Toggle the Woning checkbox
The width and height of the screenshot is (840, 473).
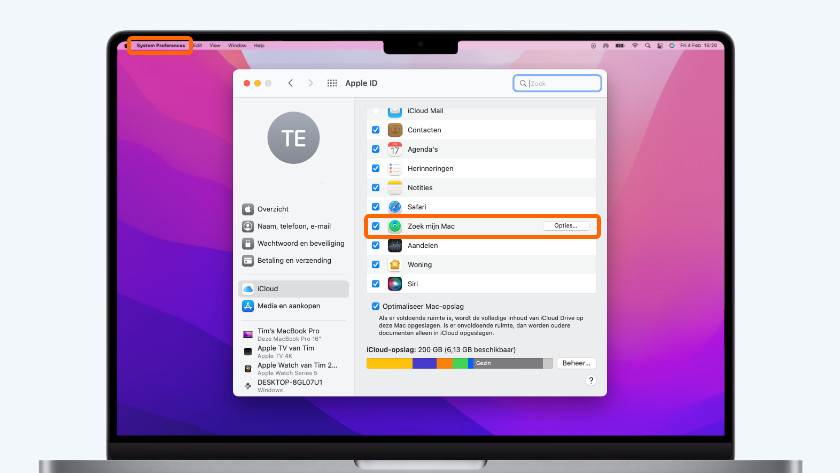pyautogui.click(x=376, y=265)
